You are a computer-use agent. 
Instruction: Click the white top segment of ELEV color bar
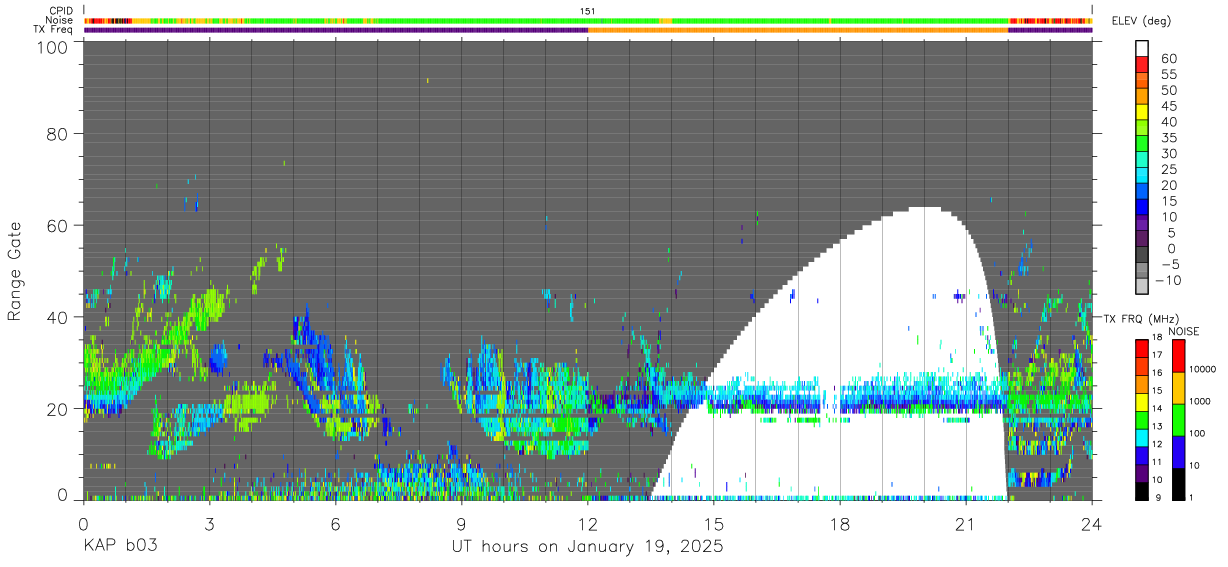1142,48
